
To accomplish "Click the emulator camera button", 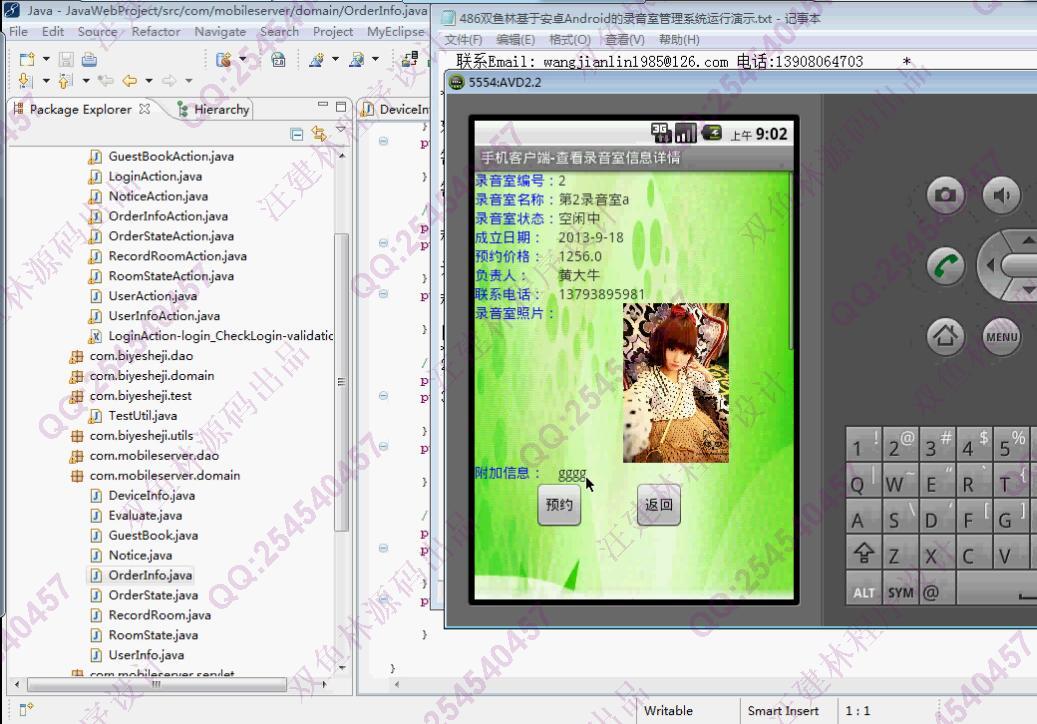I will tap(945, 194).
